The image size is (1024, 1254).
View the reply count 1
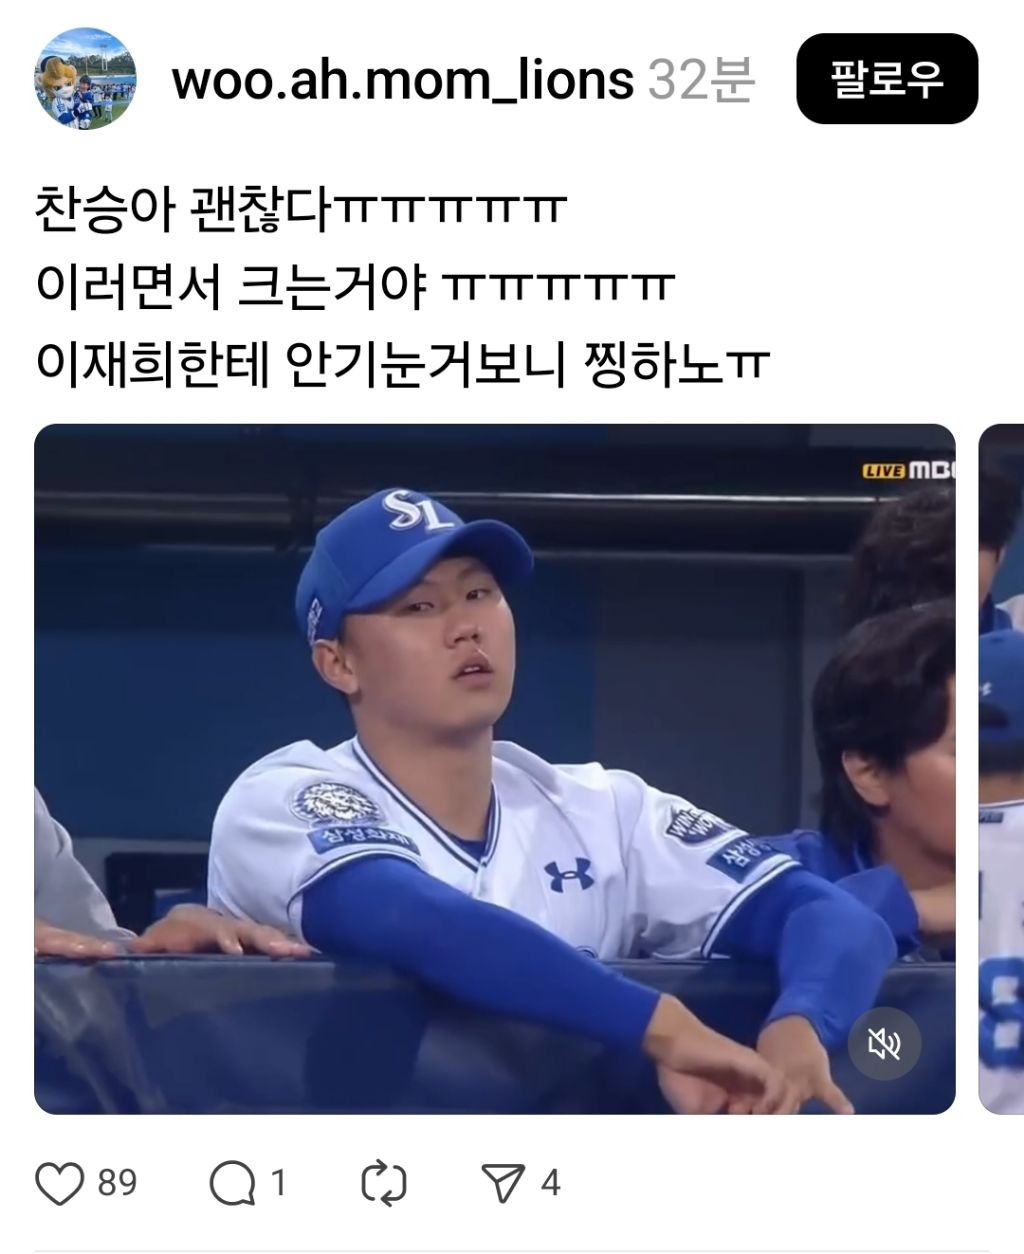(x=278, y=1183)
